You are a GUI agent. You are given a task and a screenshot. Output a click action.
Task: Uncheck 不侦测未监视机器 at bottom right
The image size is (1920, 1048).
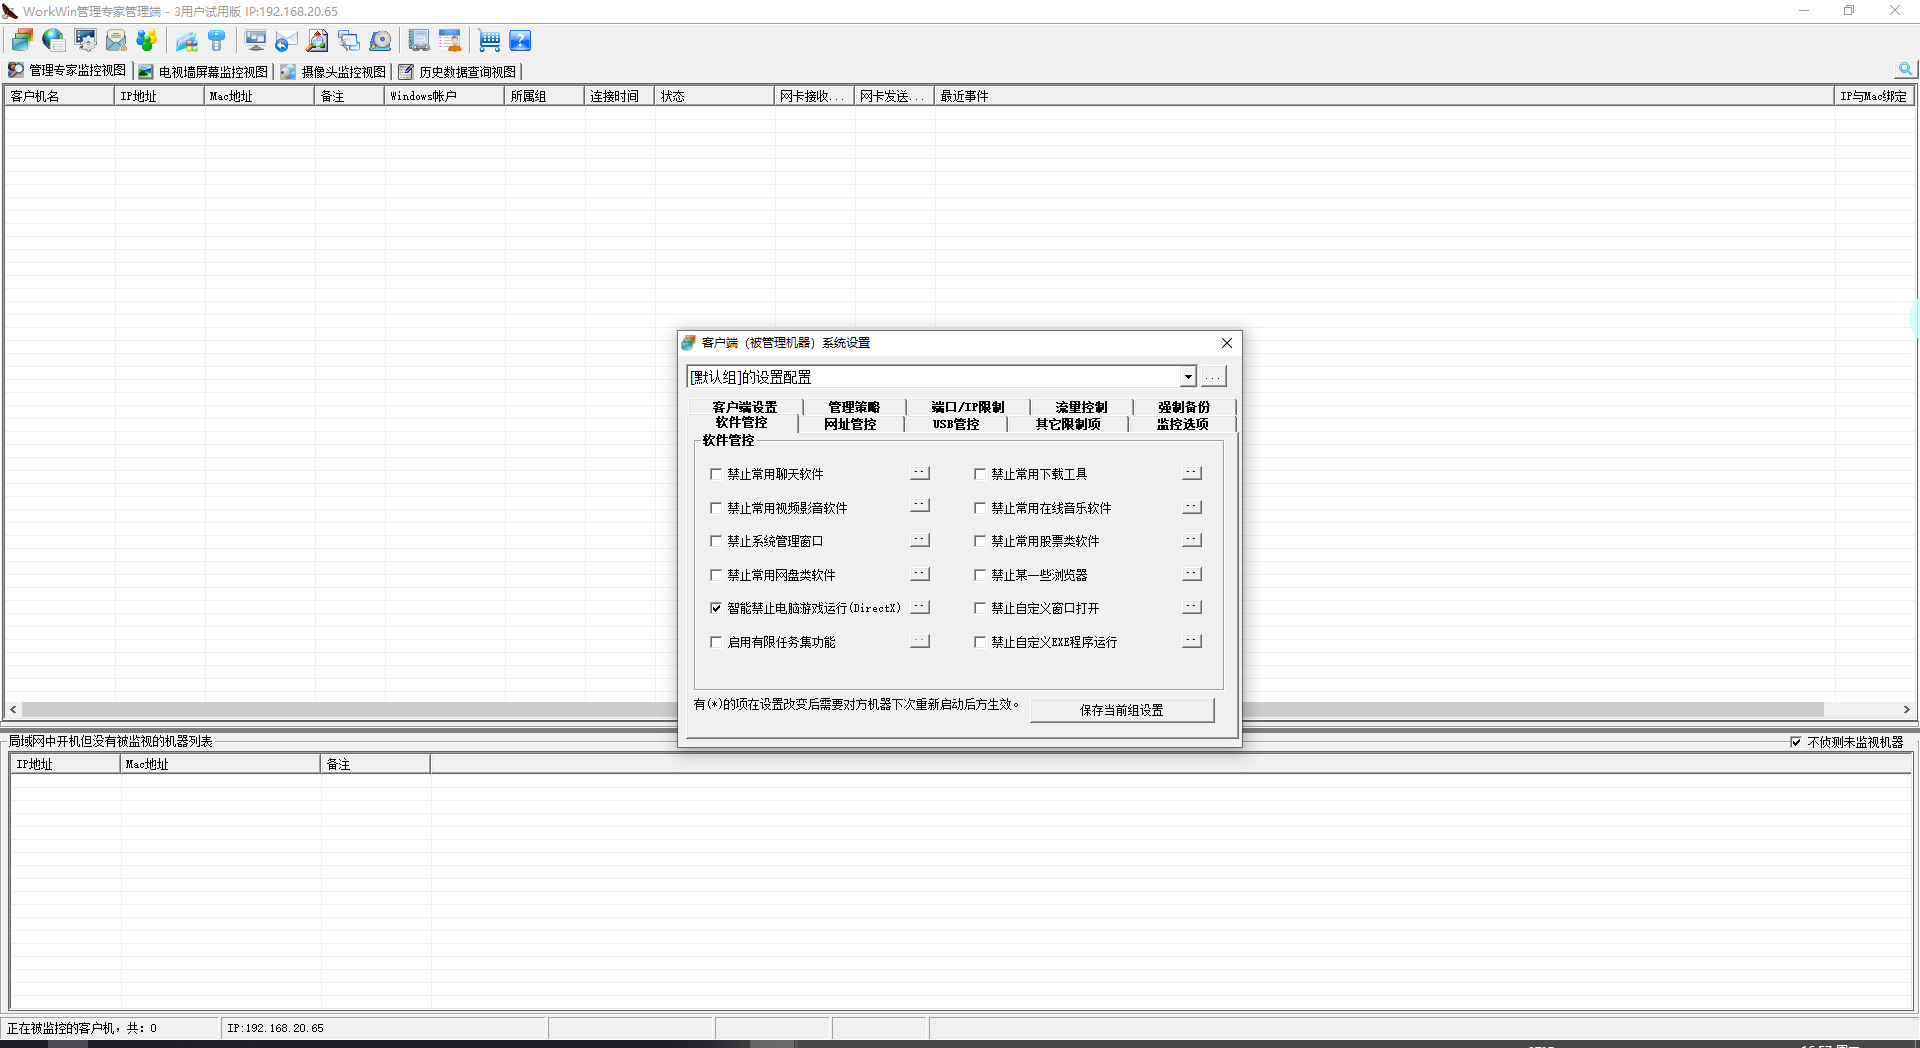(x=1797, y=742)
